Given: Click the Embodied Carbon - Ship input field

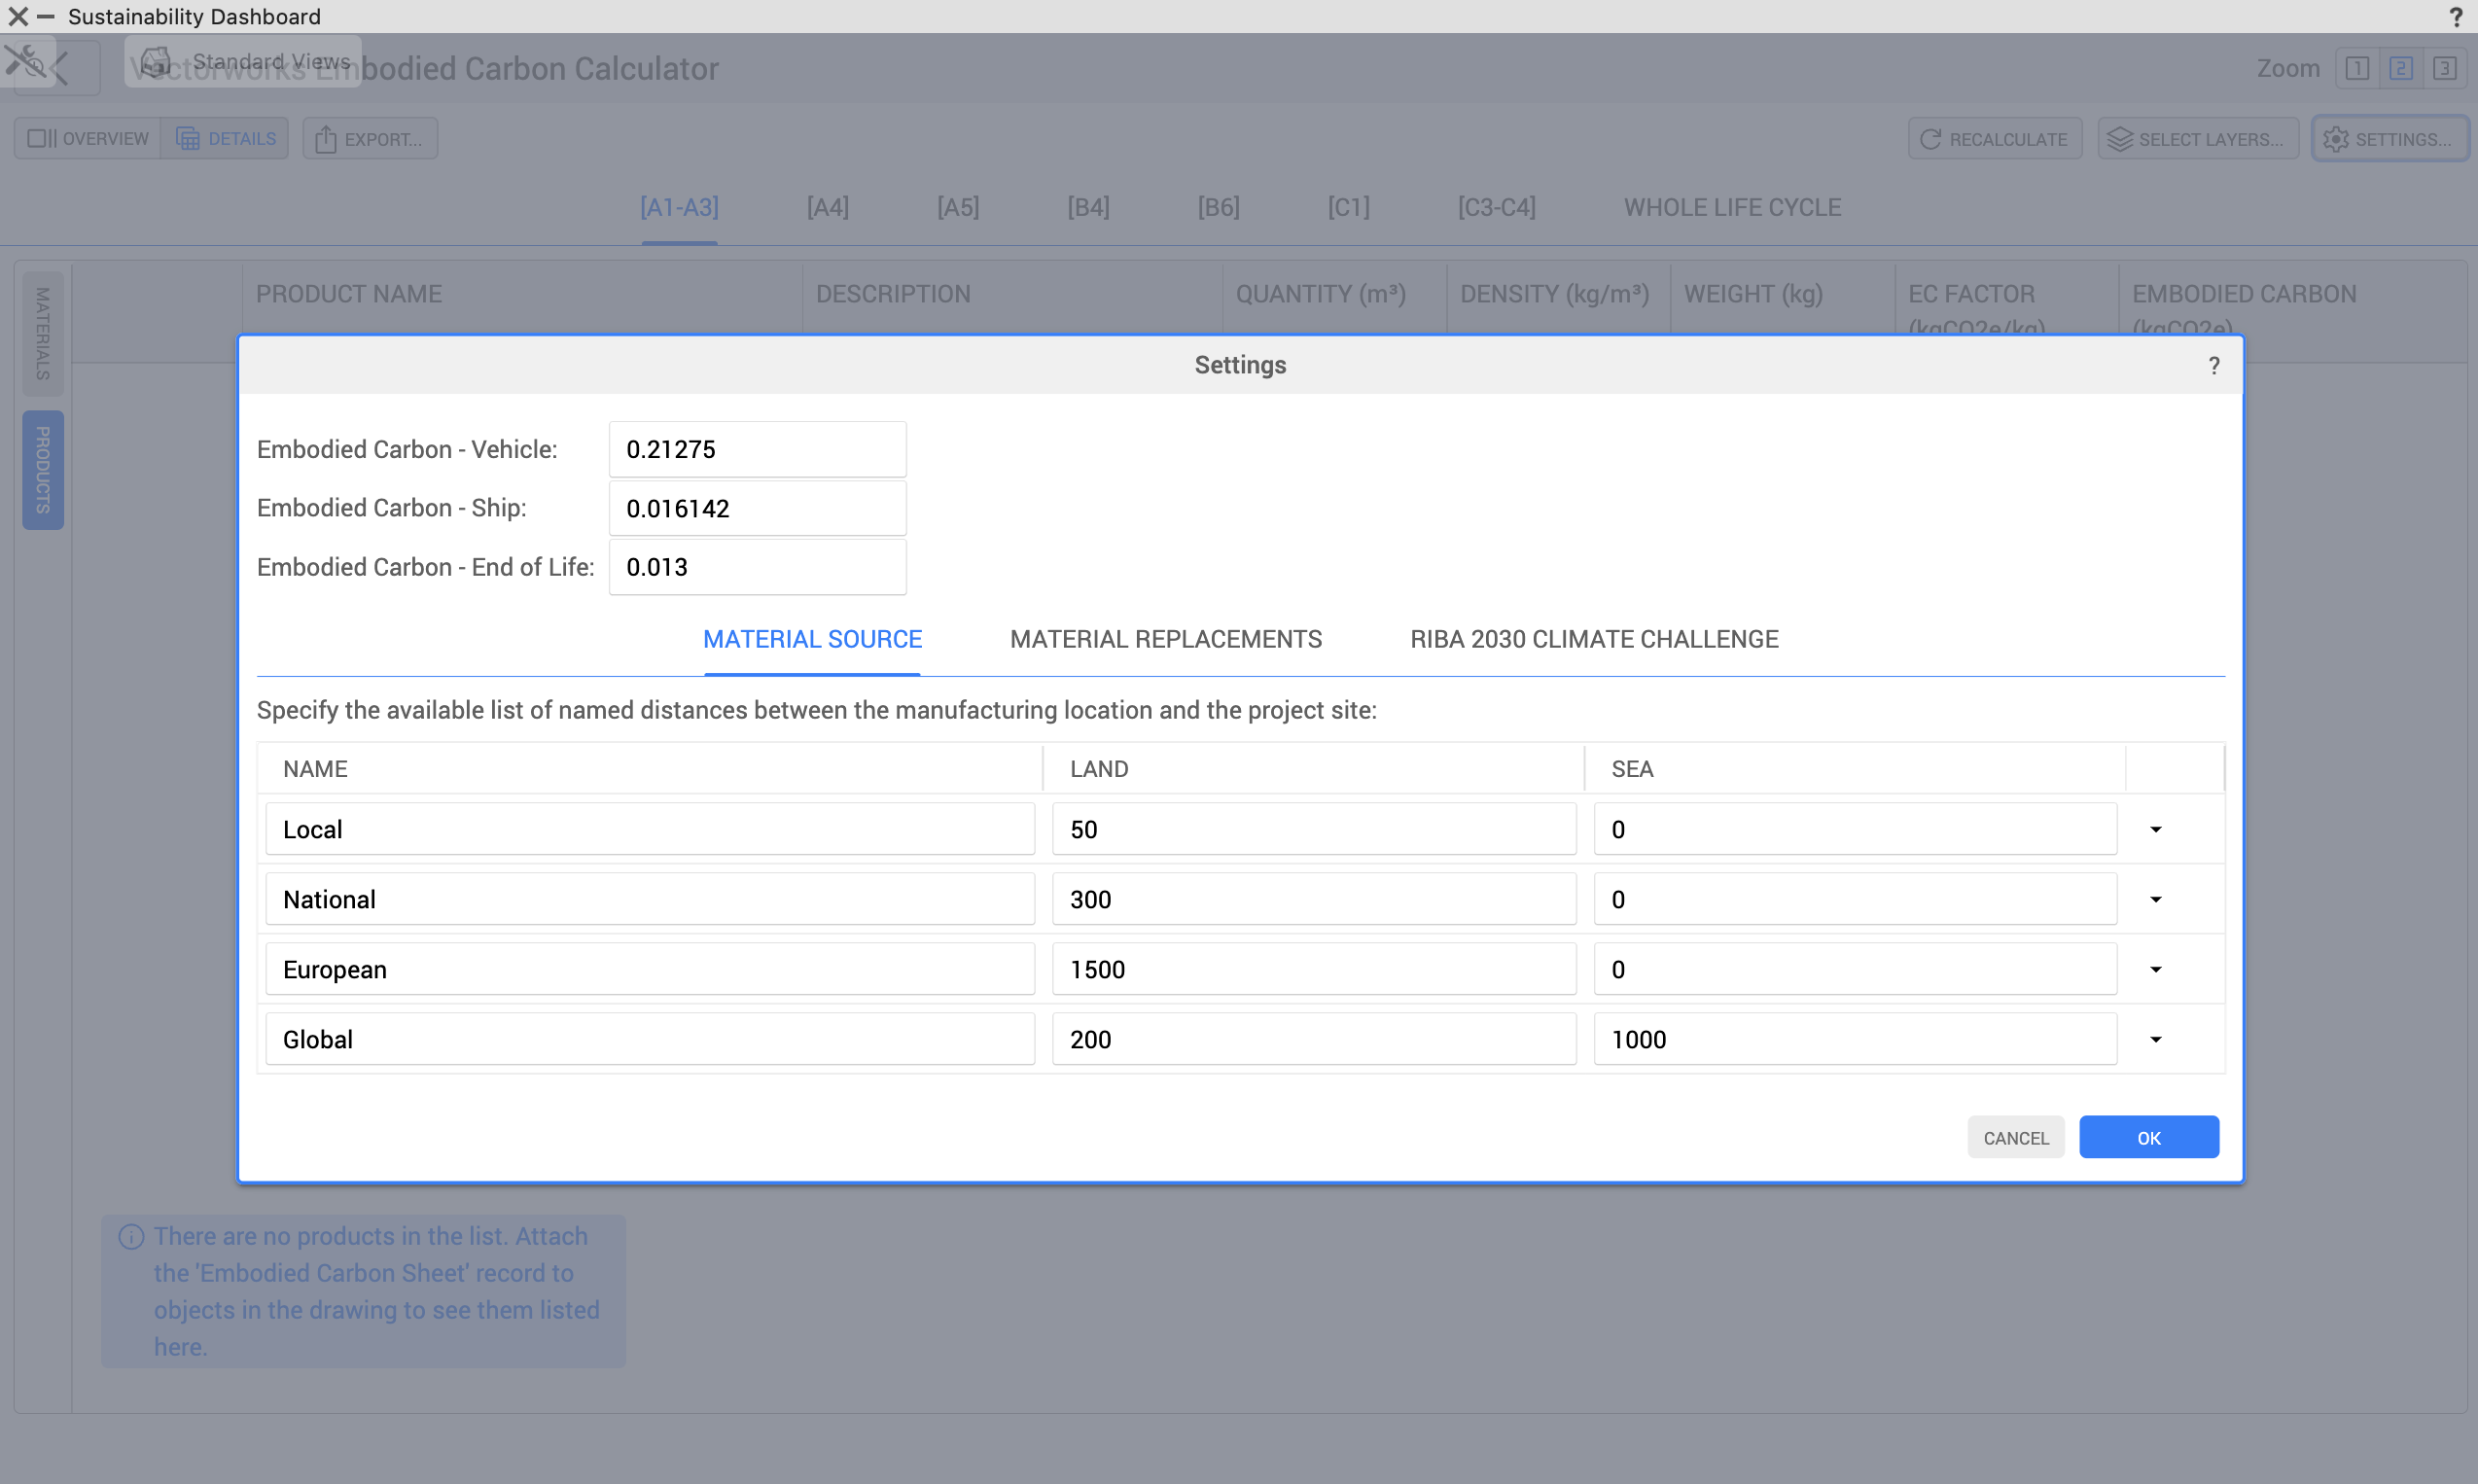Looking at the screenshot, I should point(757,508).
